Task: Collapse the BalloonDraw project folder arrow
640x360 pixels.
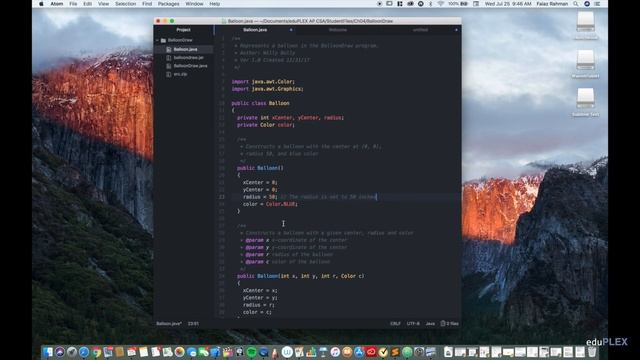Action: [x=158, y=40]
